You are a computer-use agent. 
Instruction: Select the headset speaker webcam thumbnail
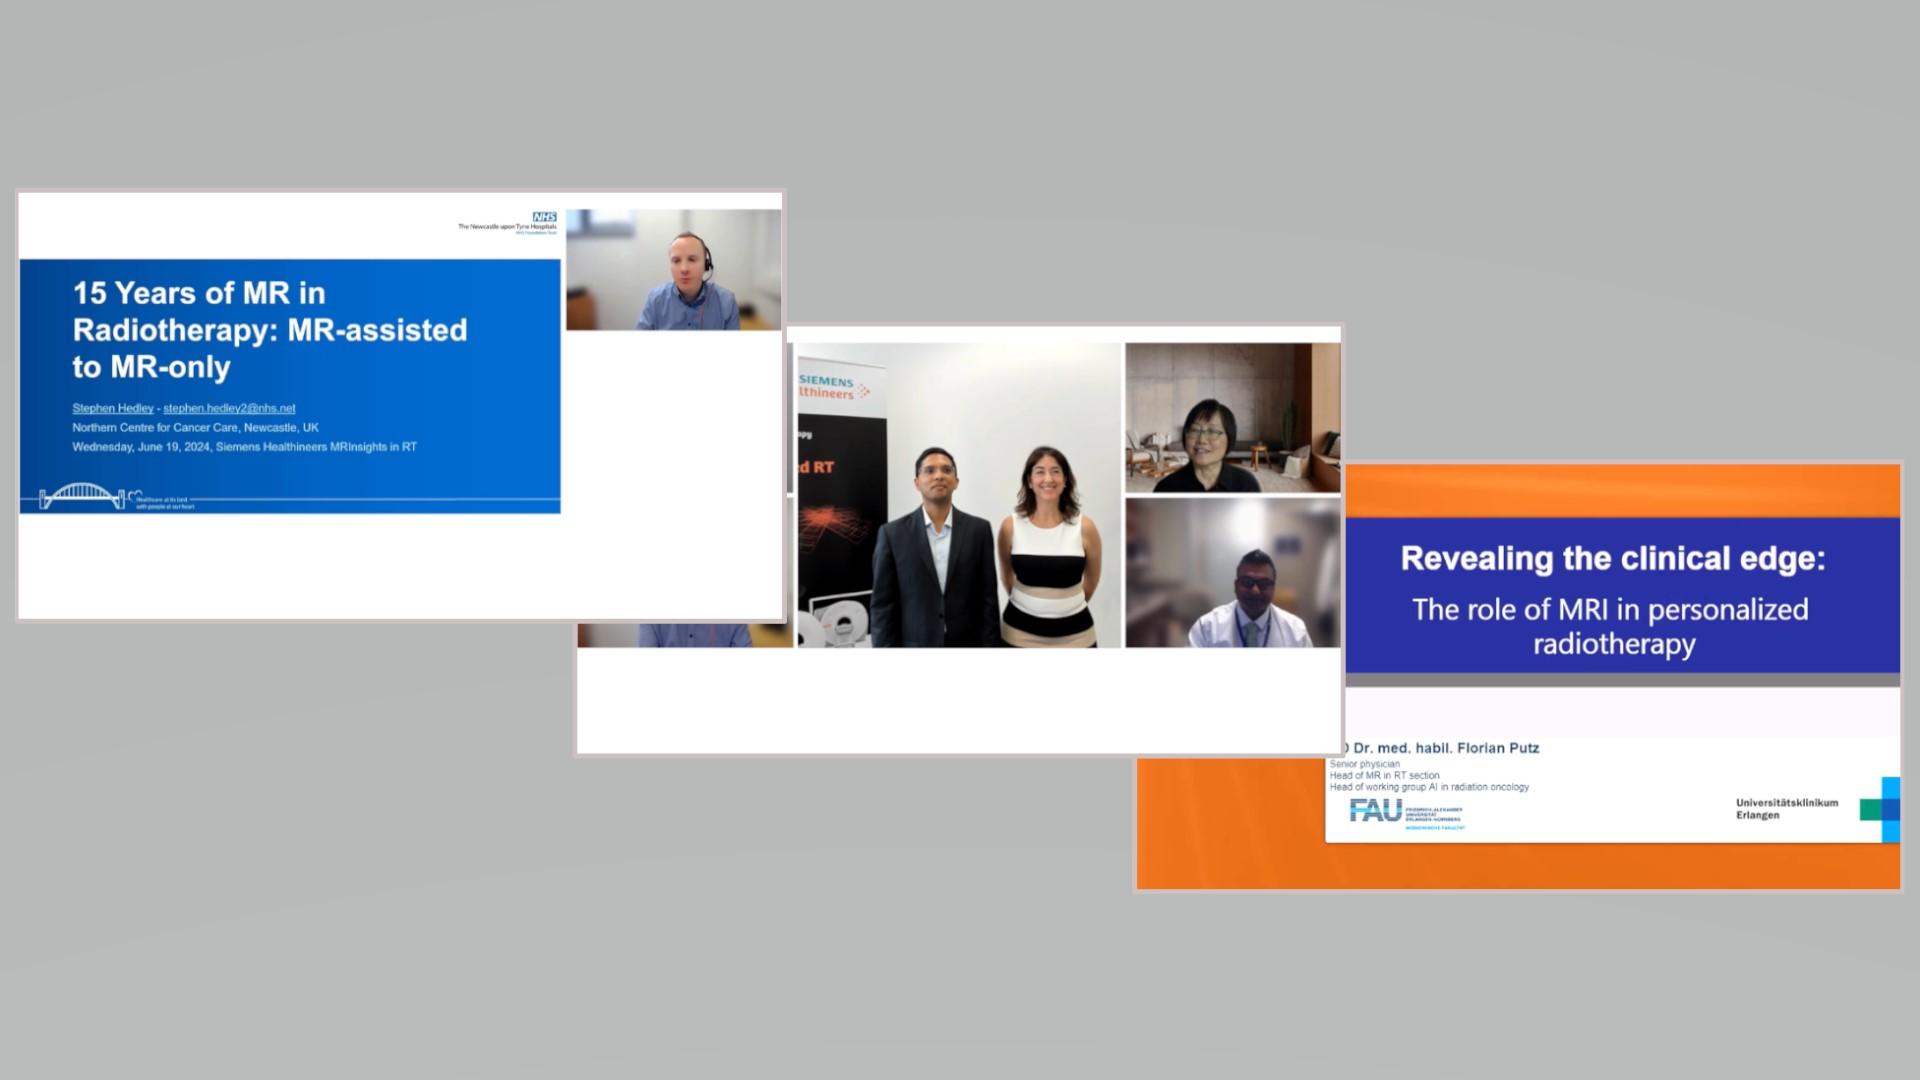coord(673,270)
